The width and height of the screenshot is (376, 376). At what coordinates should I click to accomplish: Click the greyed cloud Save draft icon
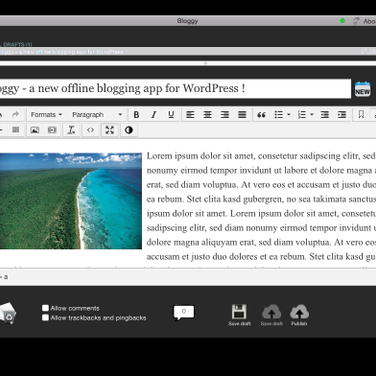[272, 315]
